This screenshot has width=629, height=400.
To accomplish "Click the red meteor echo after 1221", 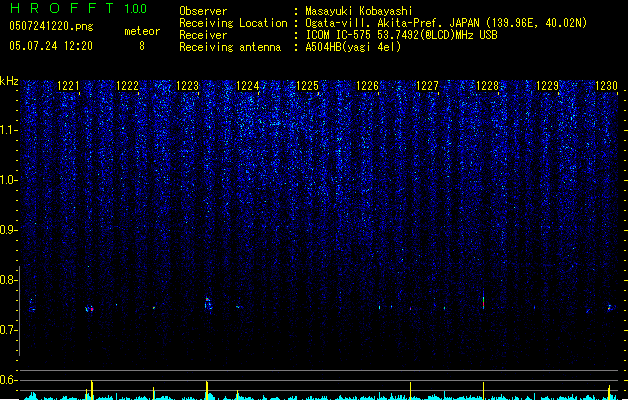I will click(89, 309).
